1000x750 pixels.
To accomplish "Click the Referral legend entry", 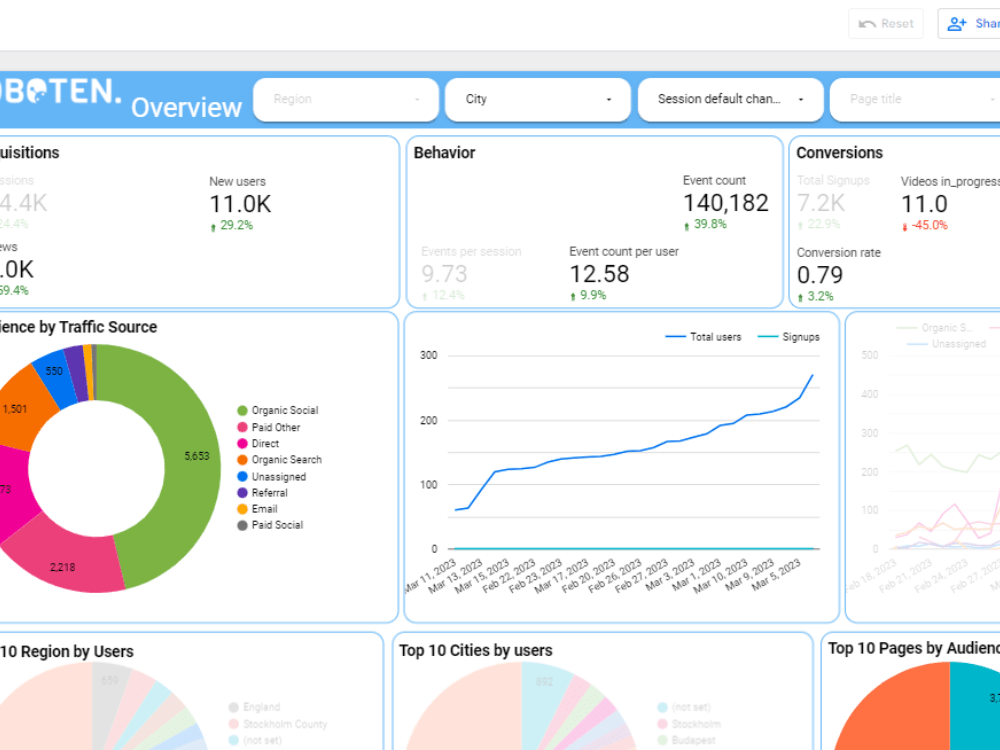I will (262, 493).
